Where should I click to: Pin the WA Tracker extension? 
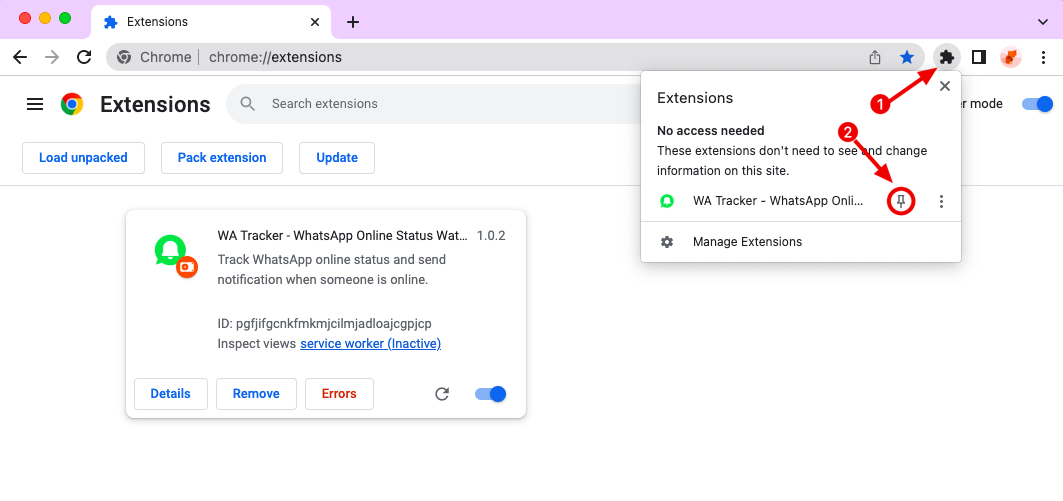click(x=901, y=201)
